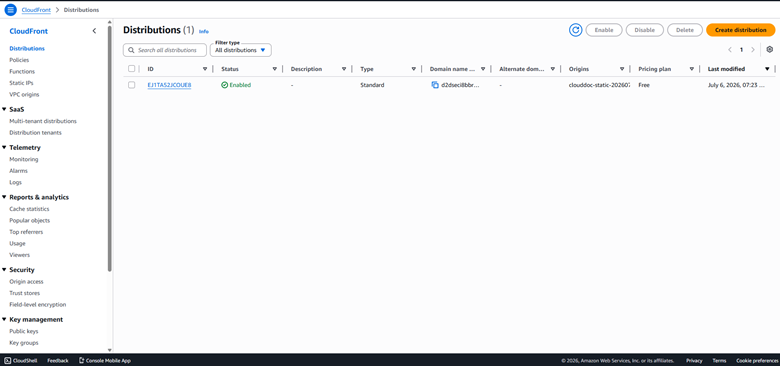This screenshot has height=366, width=780.
Task: Collapse Reports & analytics section
Action: pos(4,197)
